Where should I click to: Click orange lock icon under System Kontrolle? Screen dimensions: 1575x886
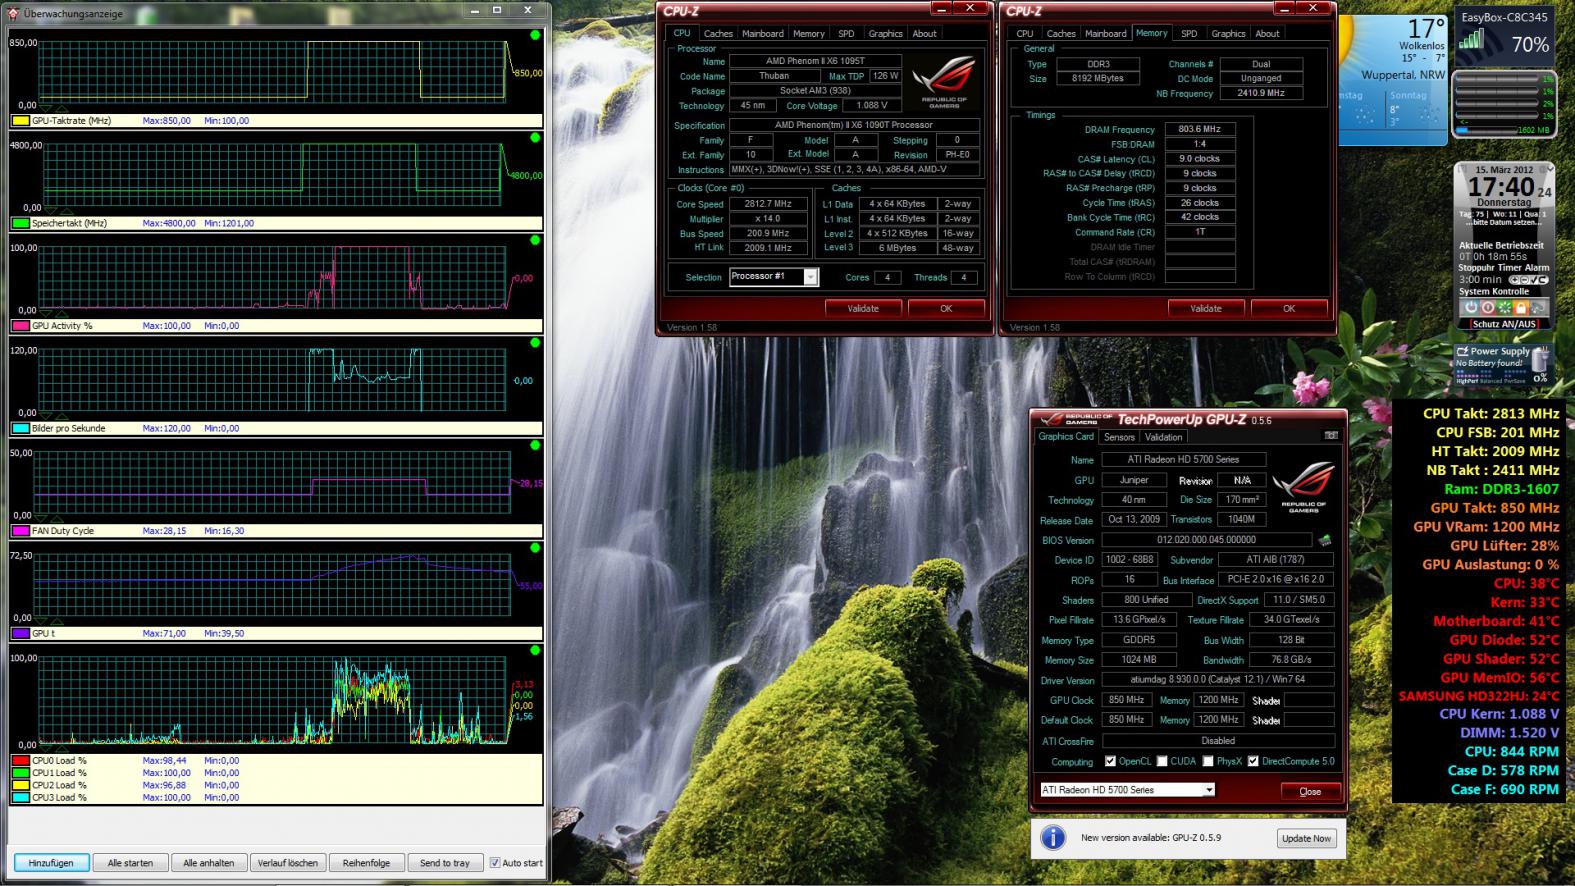(1521, 308)
